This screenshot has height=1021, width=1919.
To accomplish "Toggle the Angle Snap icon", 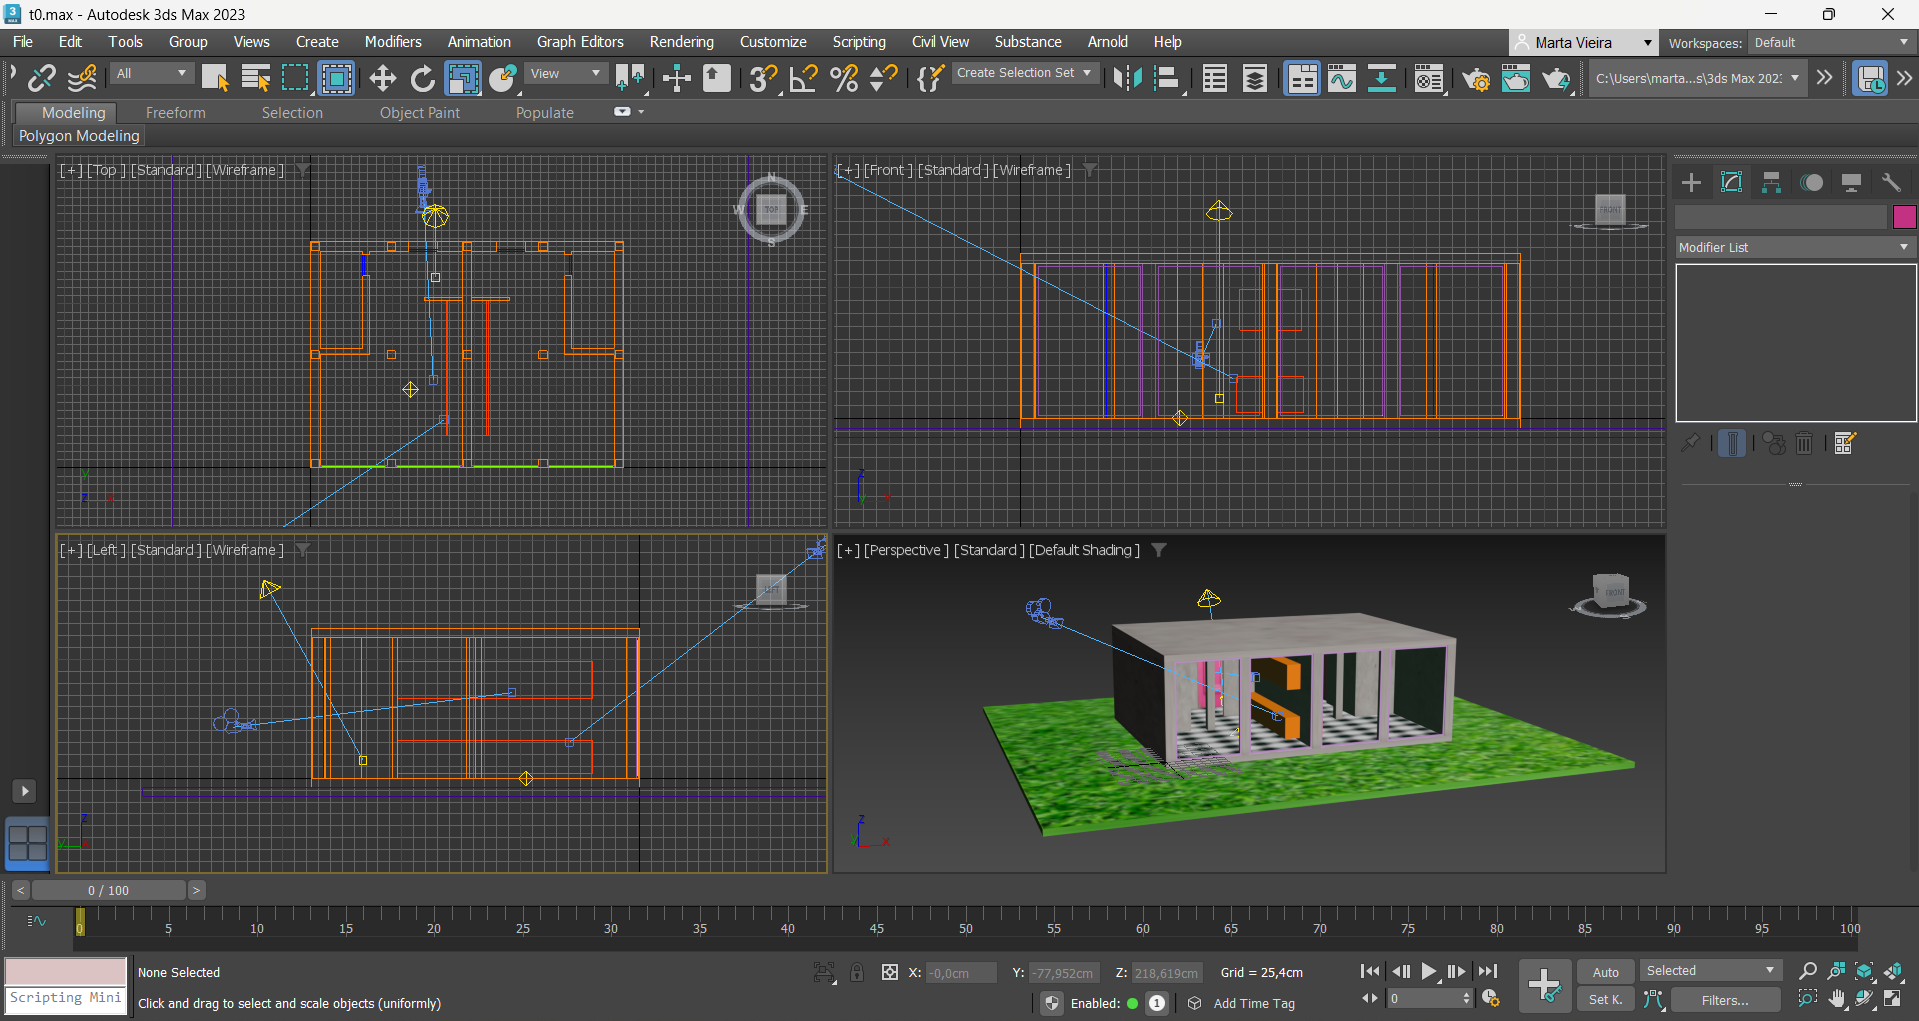I will [x=803, y=78].
